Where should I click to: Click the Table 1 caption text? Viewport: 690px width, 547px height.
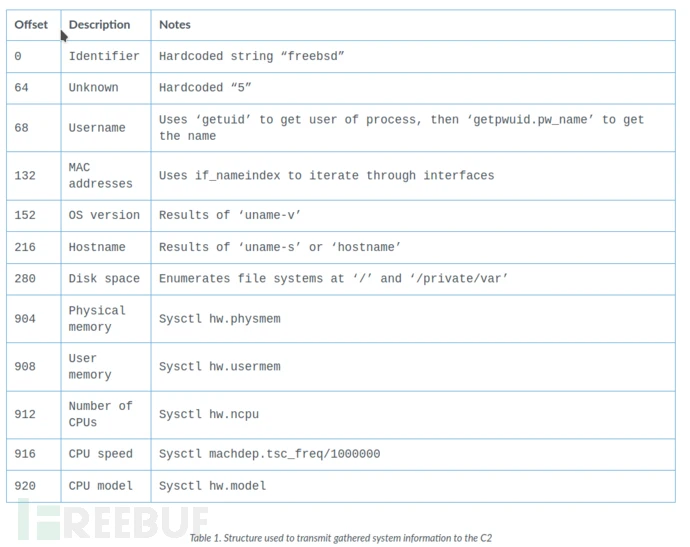(x=341, y=538)
